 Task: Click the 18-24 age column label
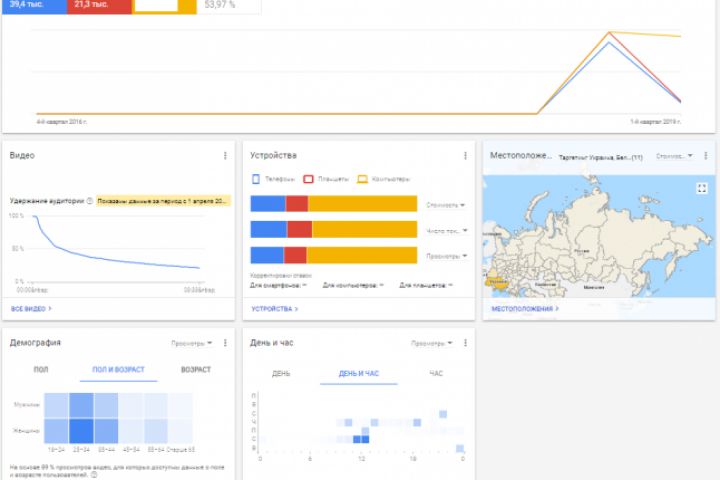[x=56, y=450]
